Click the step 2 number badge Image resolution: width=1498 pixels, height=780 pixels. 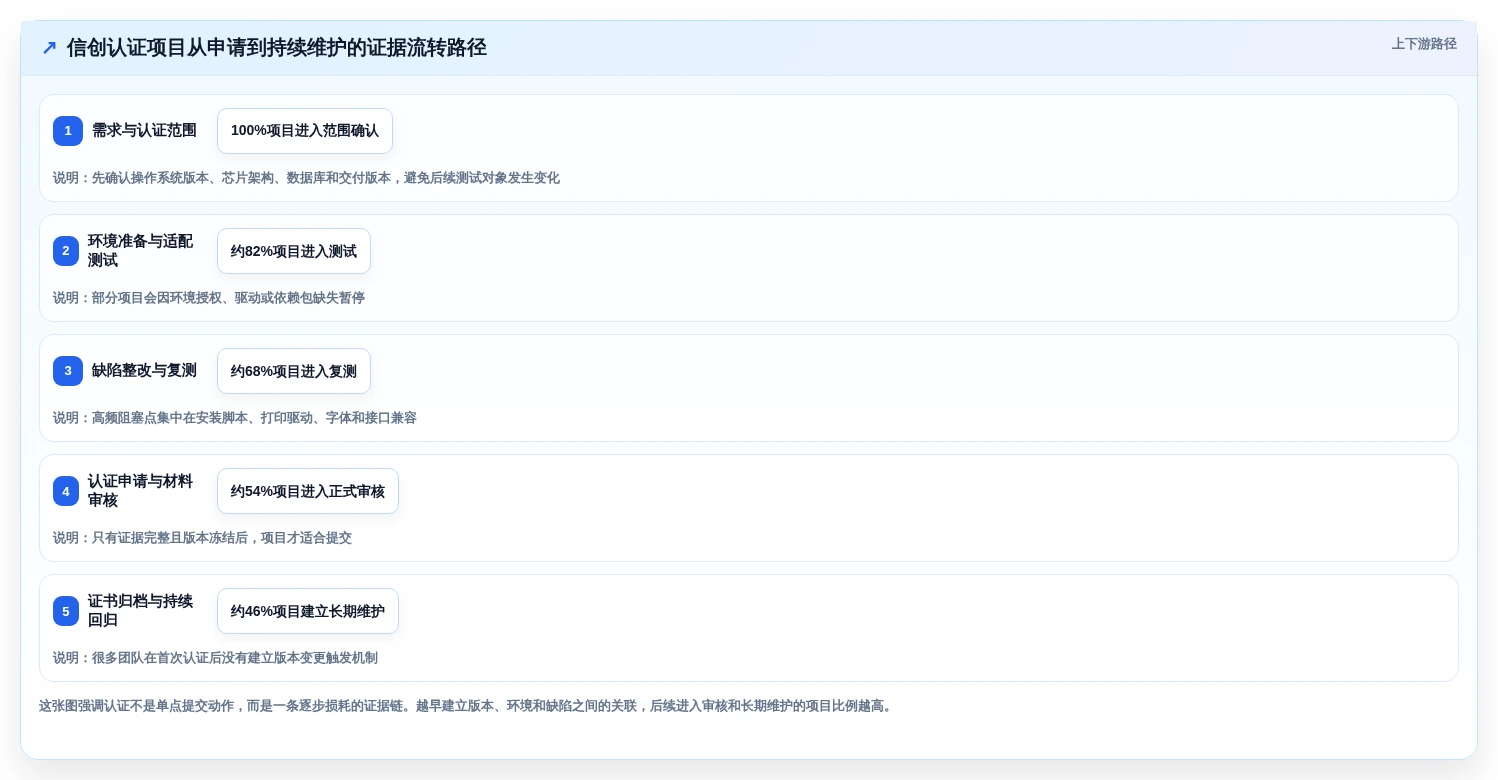66,251
